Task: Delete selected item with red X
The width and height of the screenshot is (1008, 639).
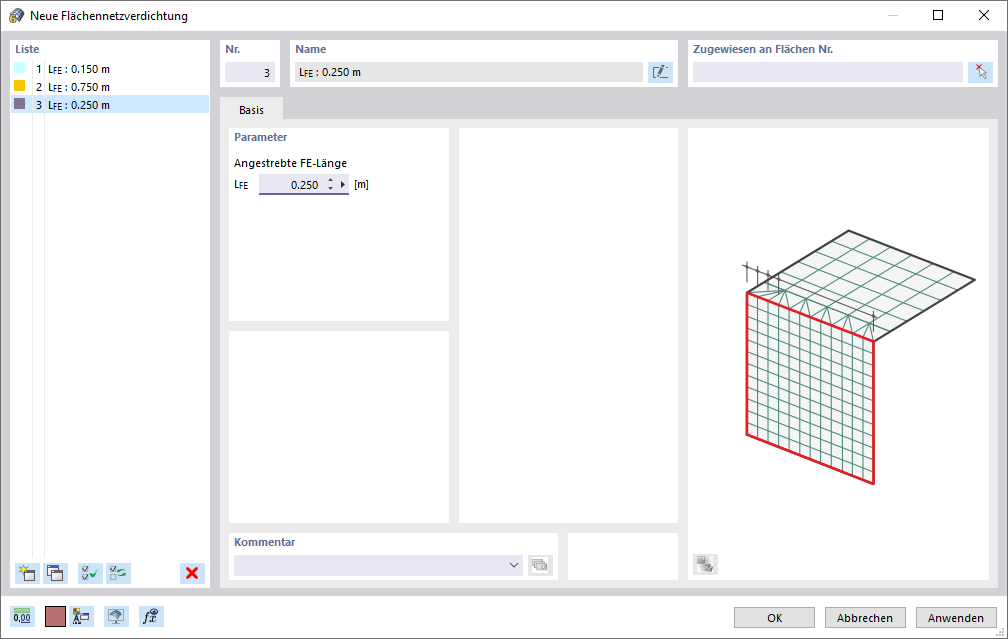Action: point(192,573)
